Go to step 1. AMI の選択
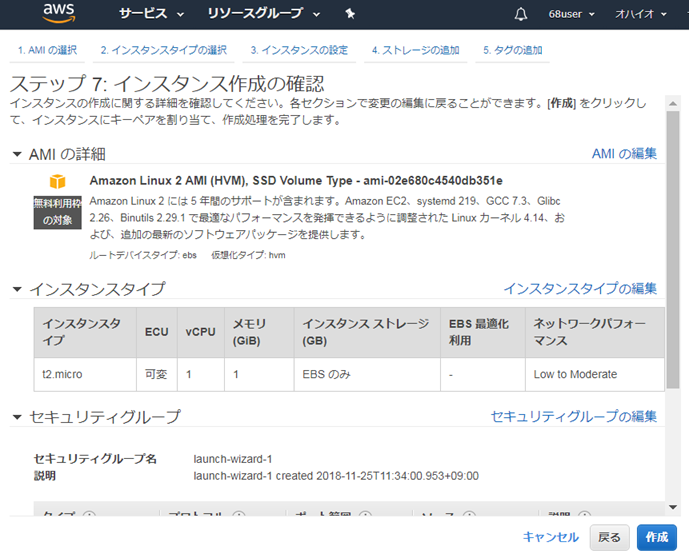 coord(47,50)
